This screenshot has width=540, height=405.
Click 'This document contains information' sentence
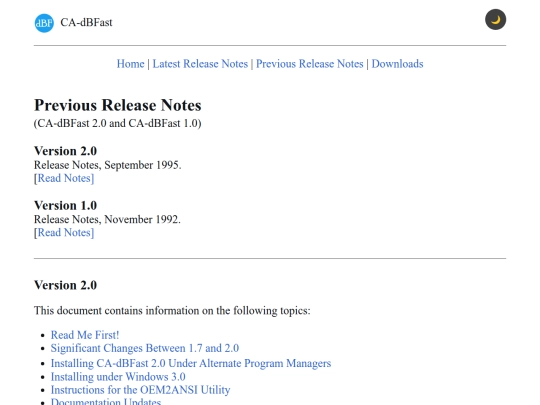(172, 311)
